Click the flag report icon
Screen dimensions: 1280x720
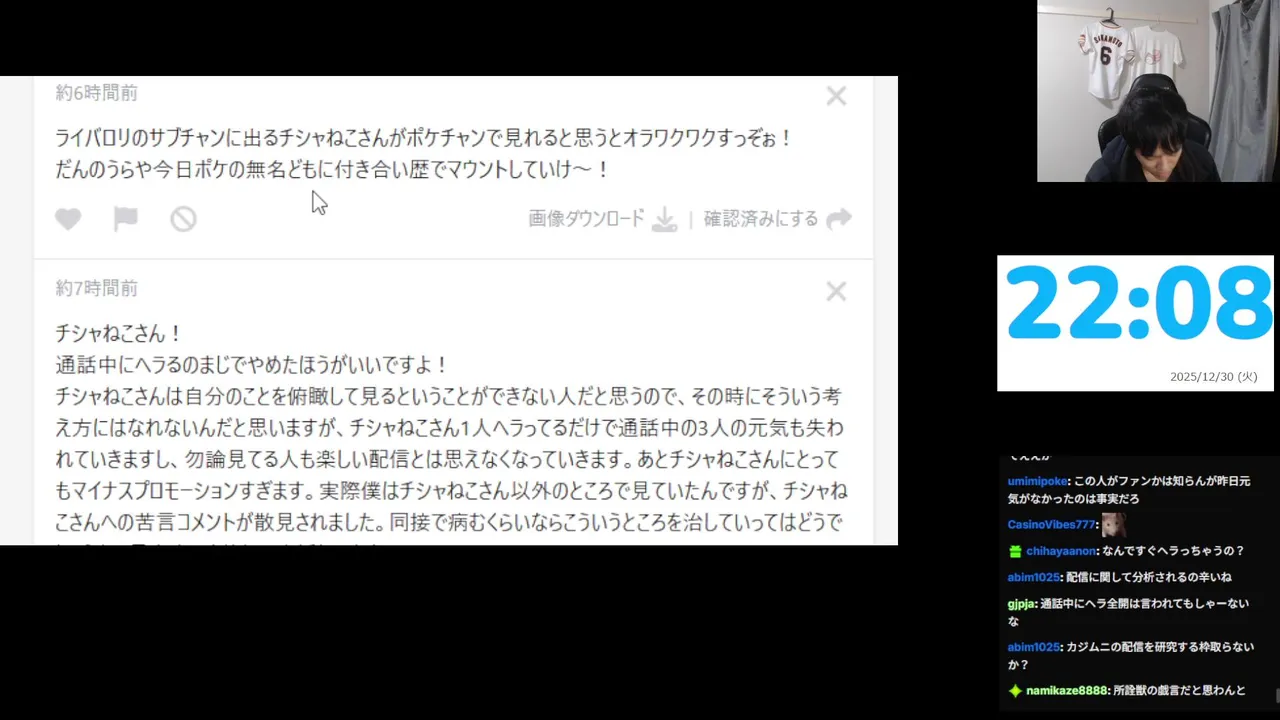[126, 219]
